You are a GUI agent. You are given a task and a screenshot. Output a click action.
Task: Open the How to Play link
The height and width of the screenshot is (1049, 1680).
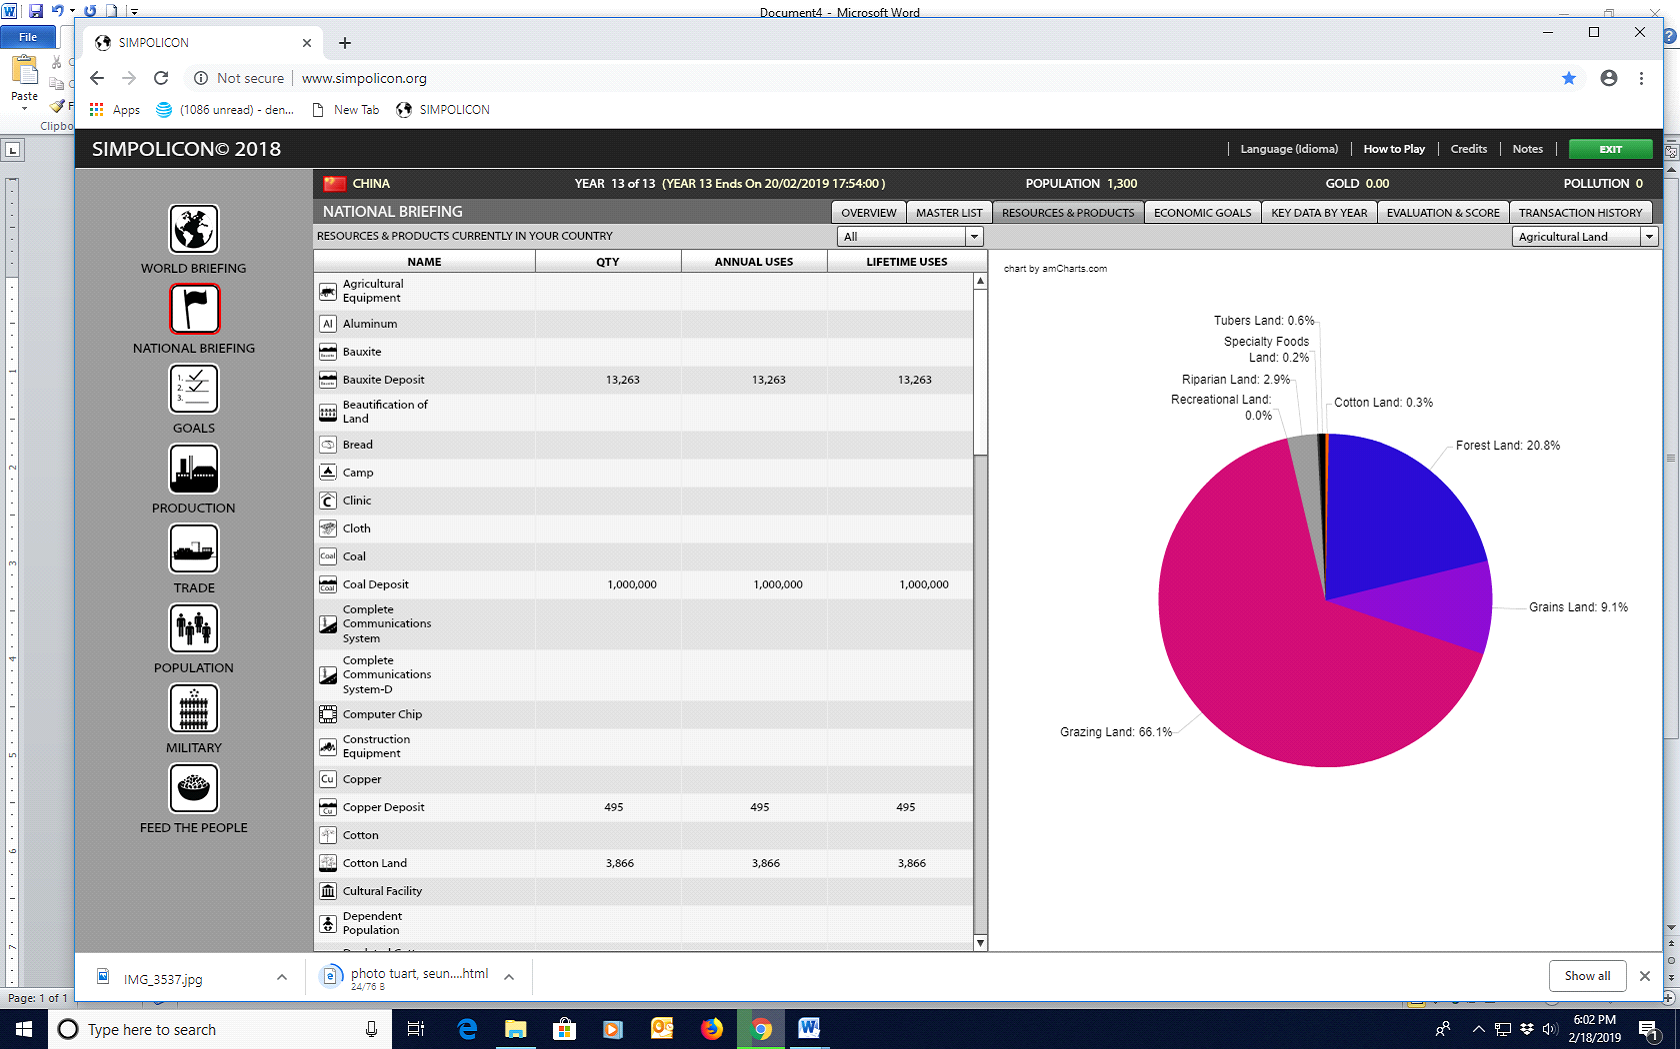1394,149
